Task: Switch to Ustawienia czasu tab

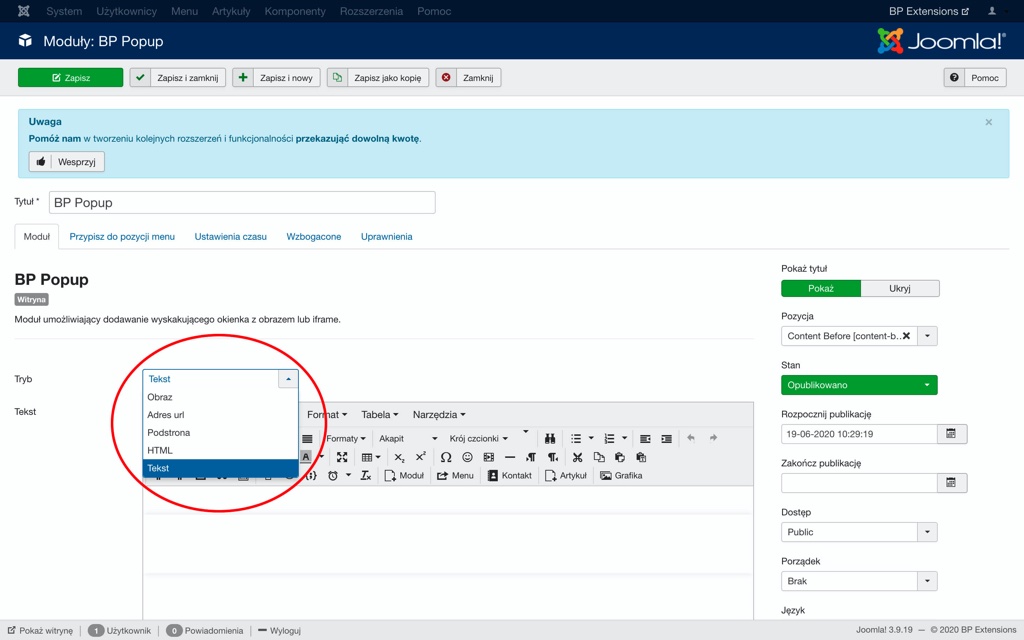Action: [x=230, y=237]
